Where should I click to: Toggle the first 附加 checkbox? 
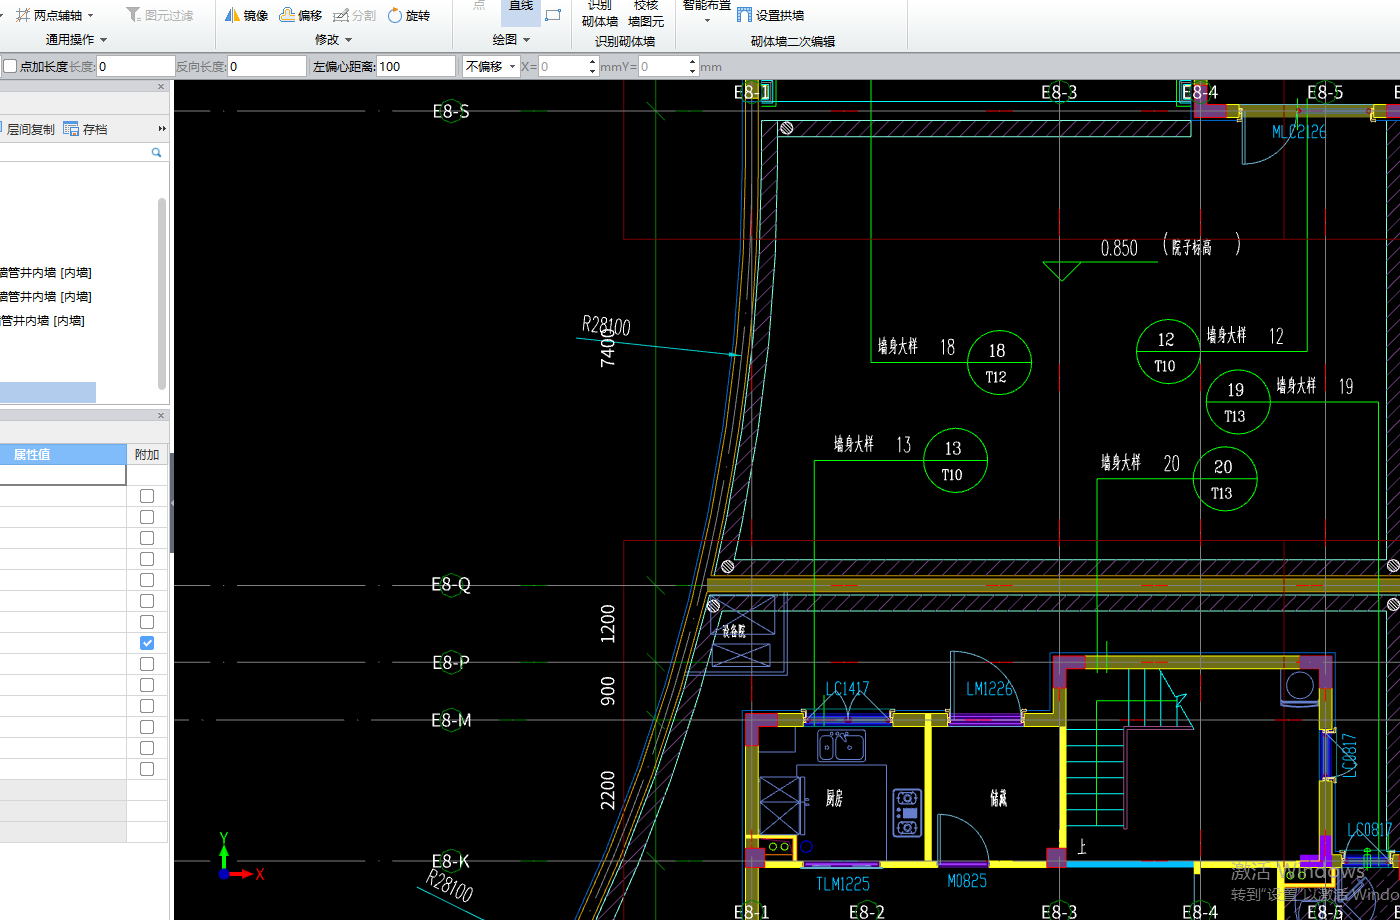pos(147,496)
